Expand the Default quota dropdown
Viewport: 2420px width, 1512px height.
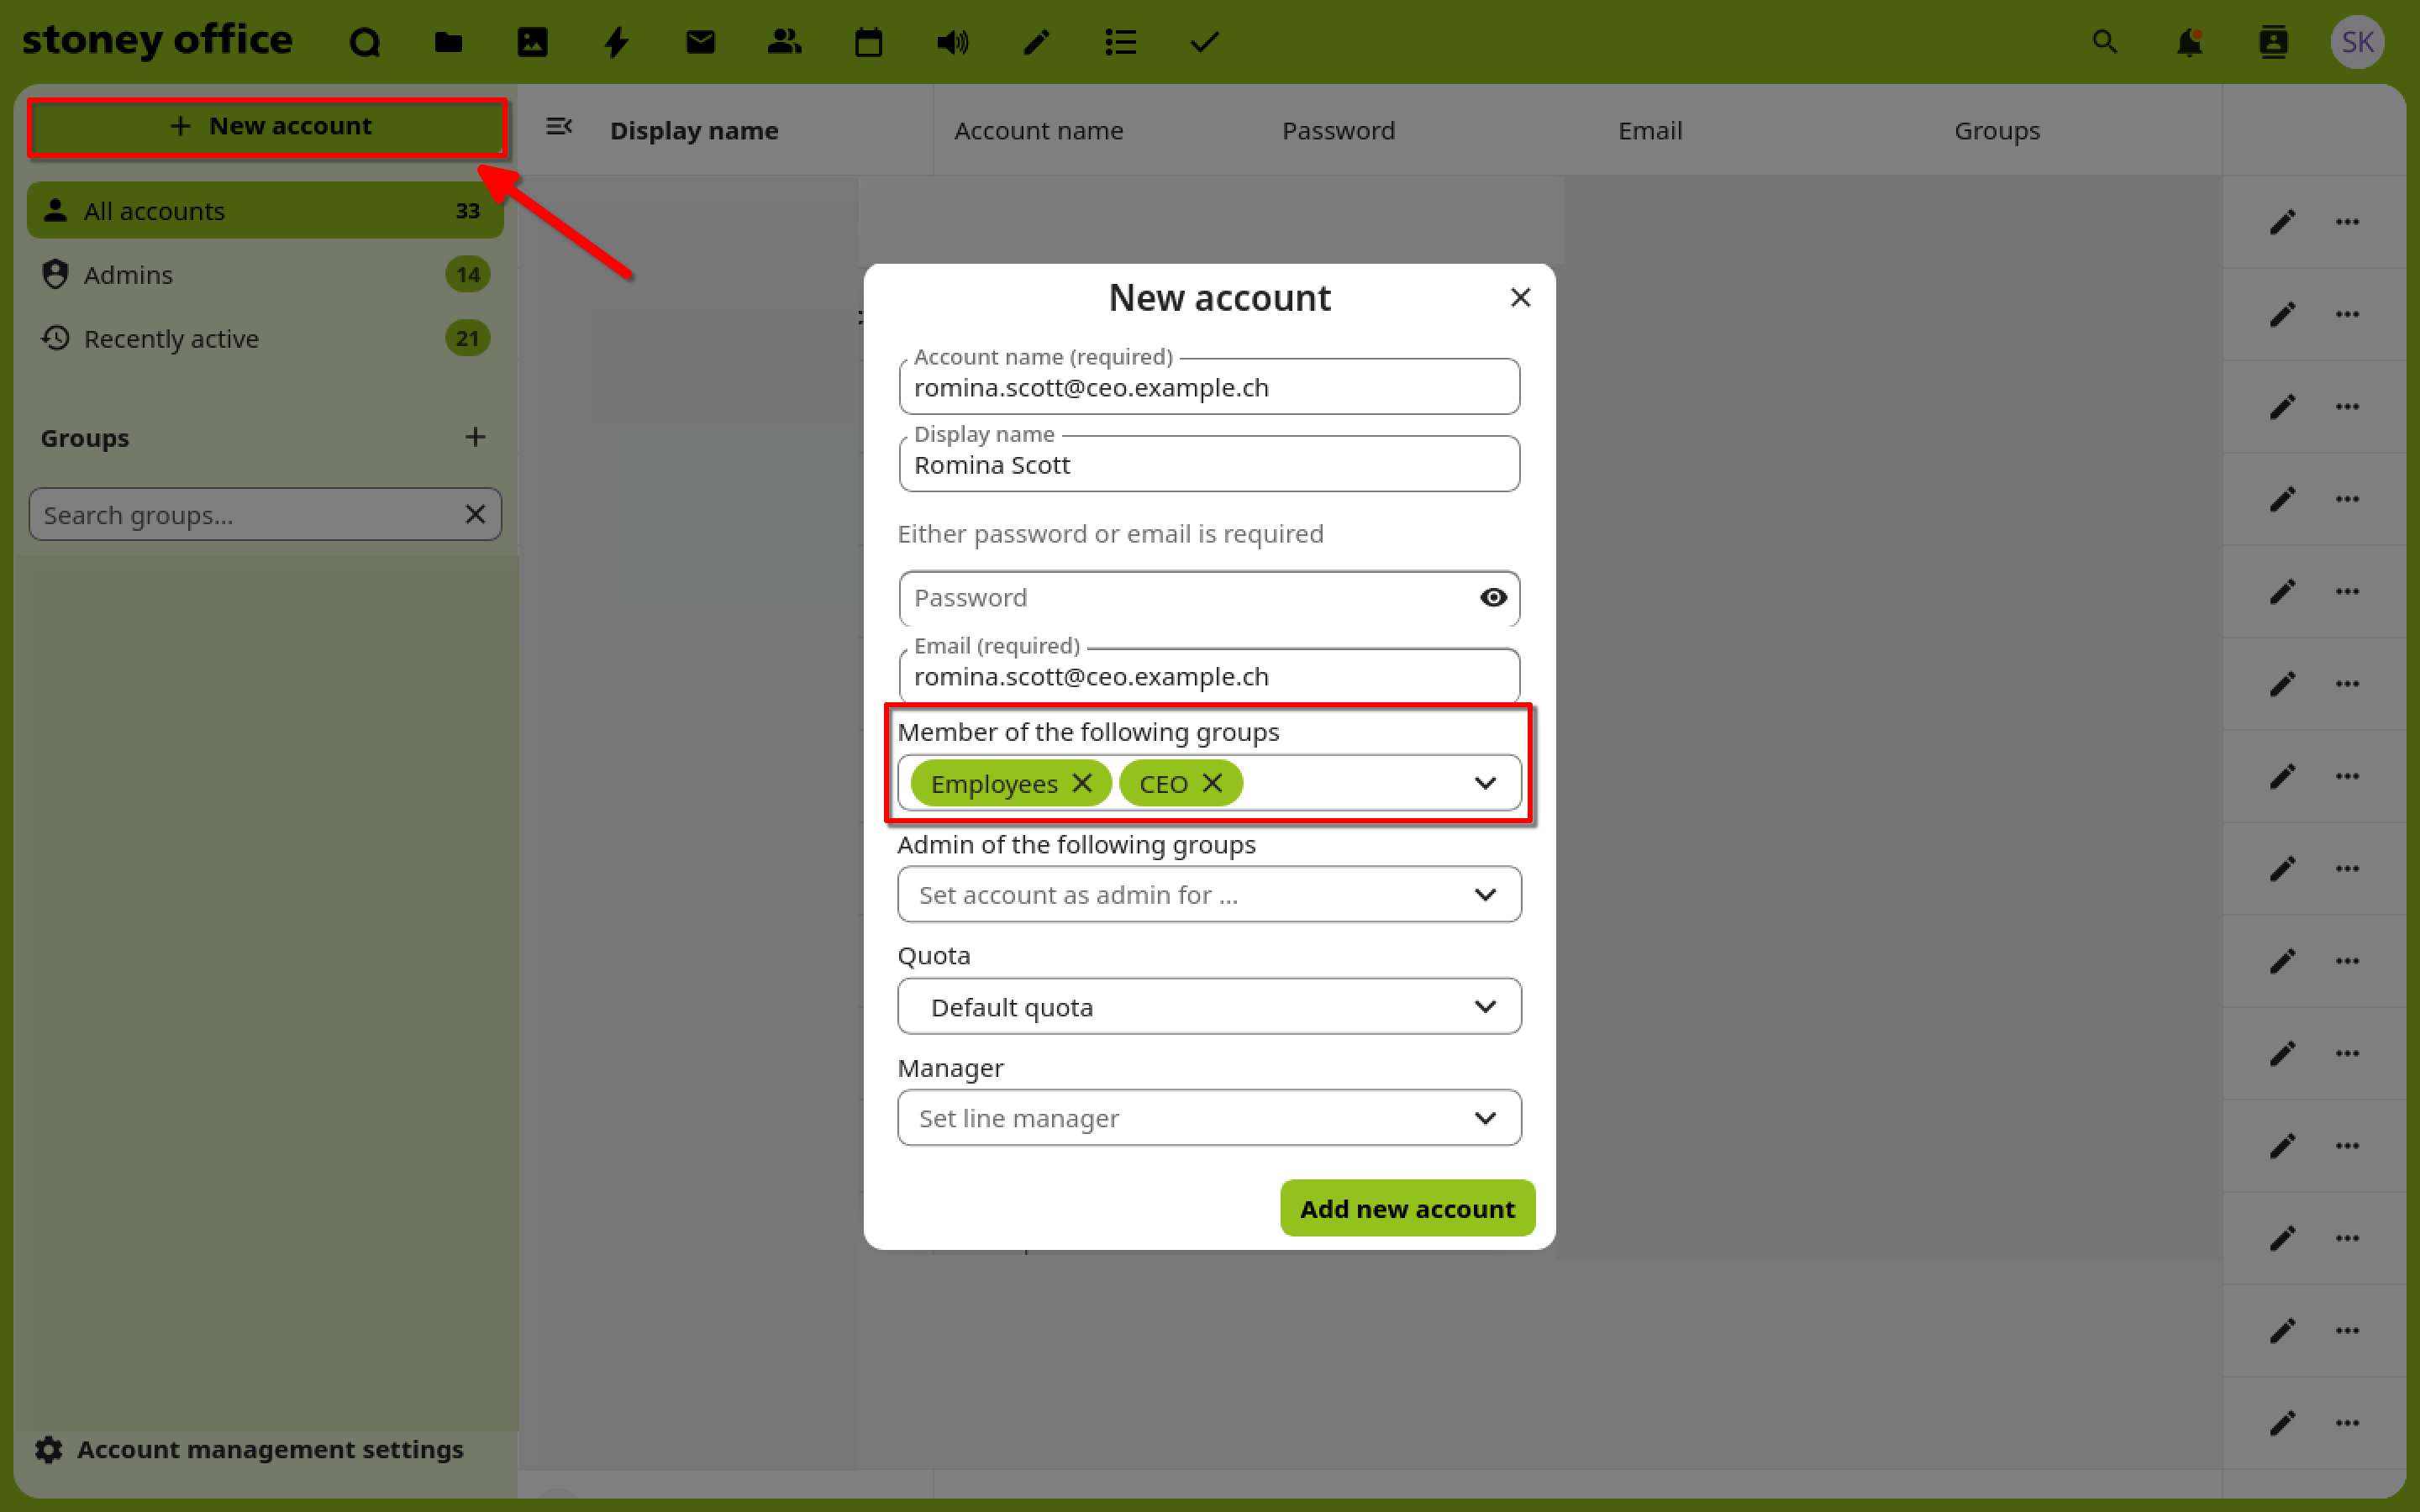(x=1209, y=1007)
